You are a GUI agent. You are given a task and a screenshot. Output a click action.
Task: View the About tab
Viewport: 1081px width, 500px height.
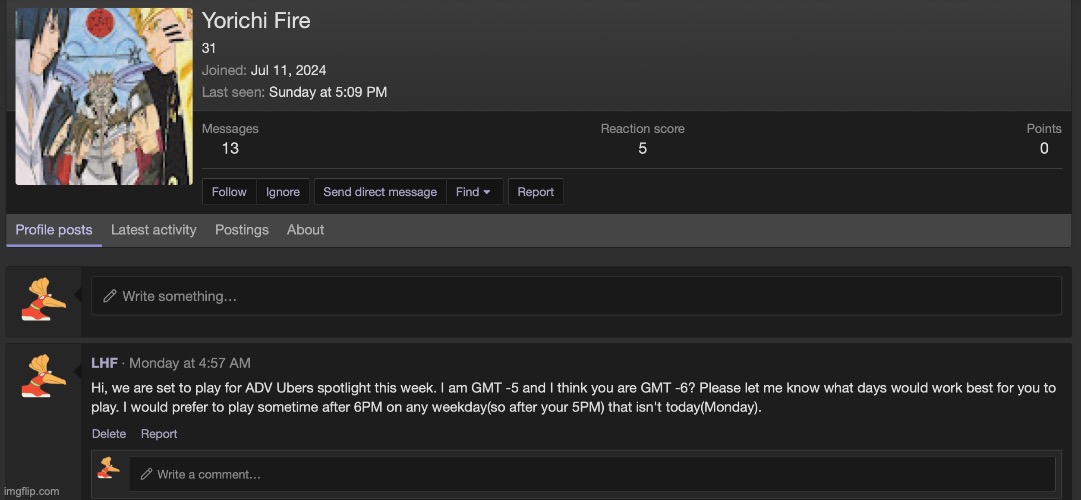point(305,230)
